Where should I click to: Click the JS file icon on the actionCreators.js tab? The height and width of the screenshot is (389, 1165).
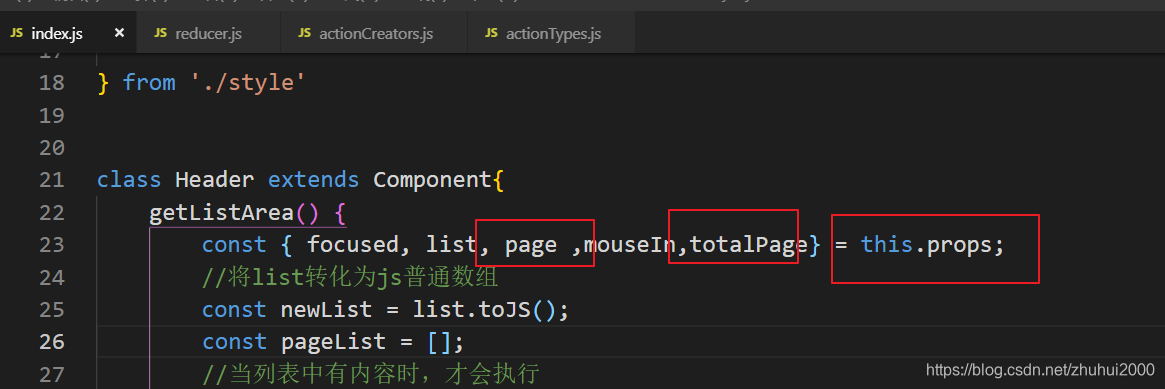click(x=304, y=33)
